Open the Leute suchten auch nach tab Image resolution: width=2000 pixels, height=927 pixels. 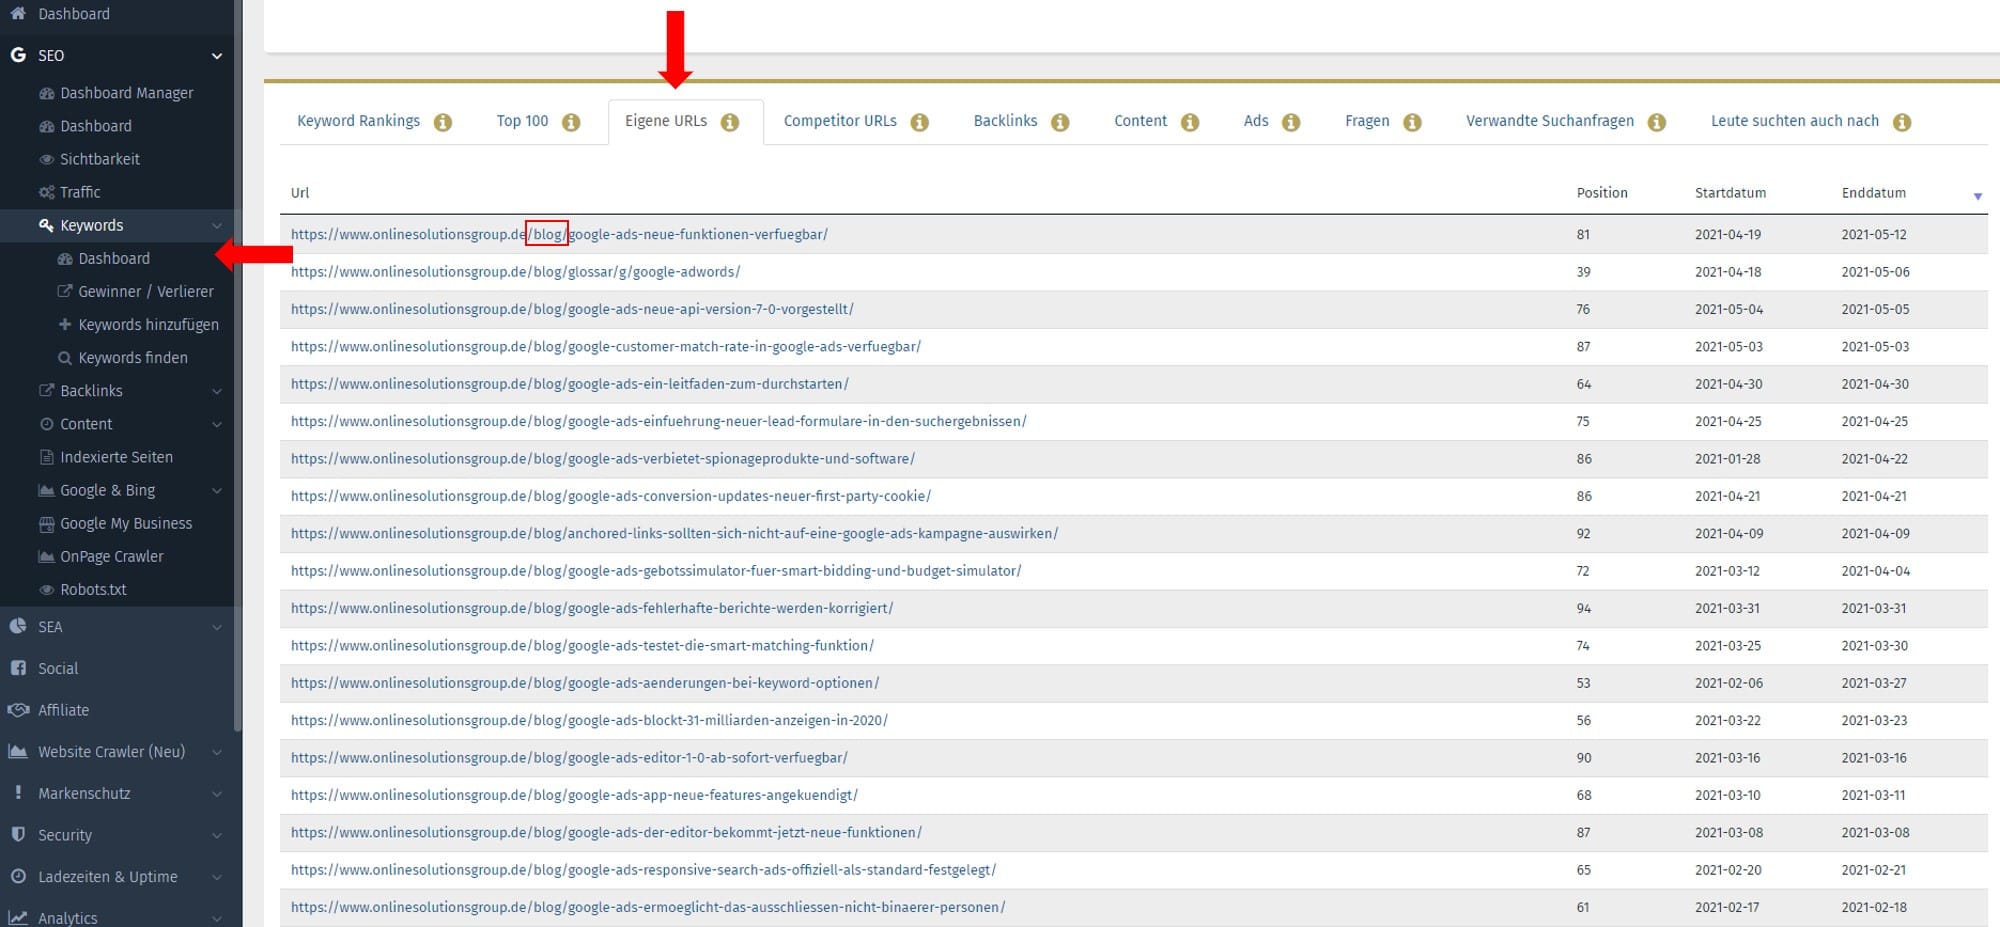(1794, 121)
